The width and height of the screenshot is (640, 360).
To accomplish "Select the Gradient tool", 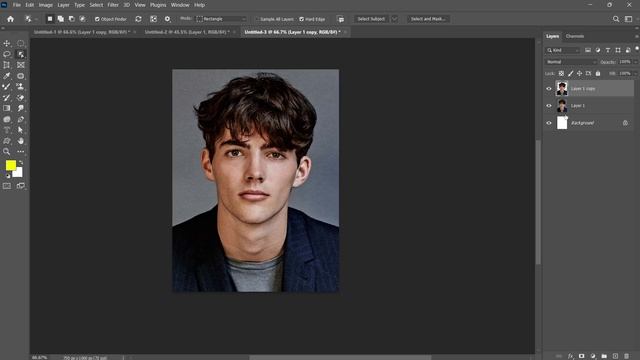I will point(7,108).
